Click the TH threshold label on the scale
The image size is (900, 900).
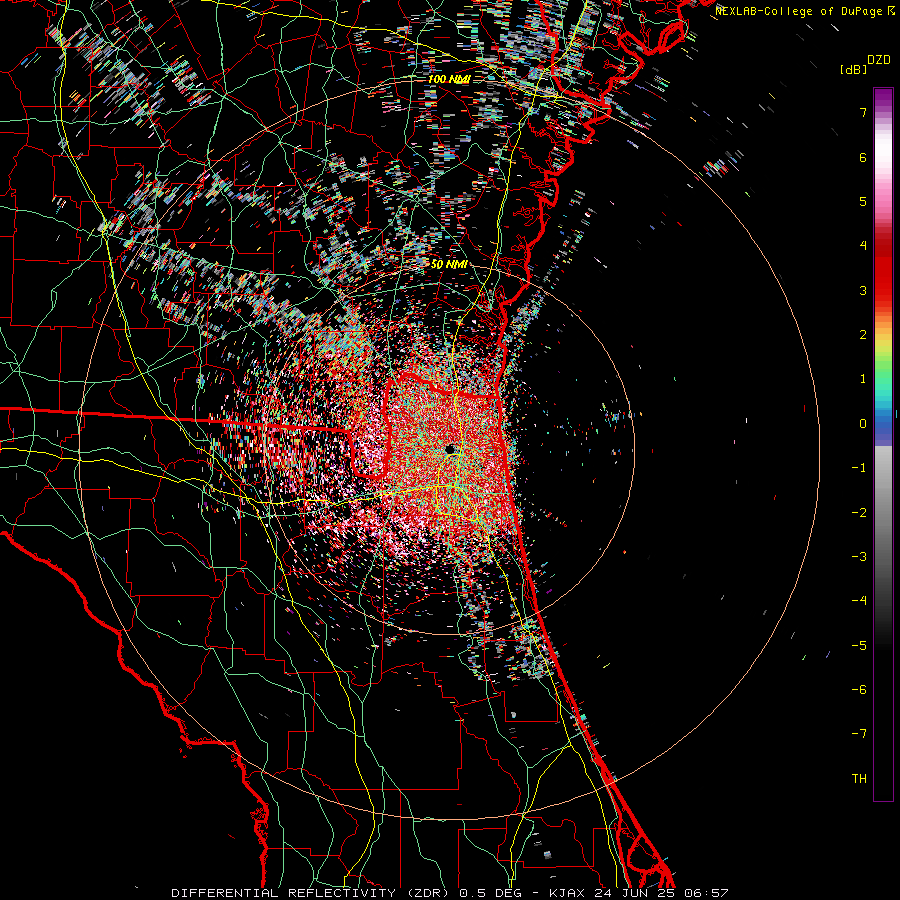click(859, 779)
